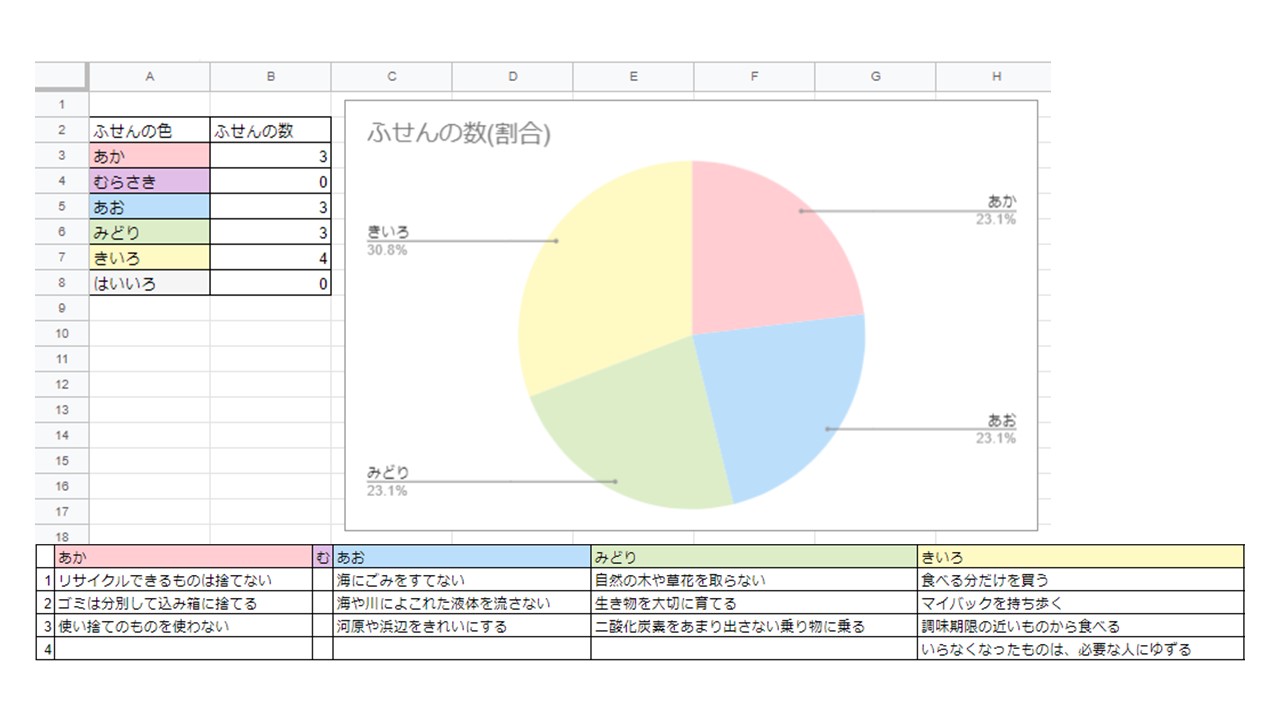Click the pink あか header in lower table
The width and height of the screenshot is (1280, 720).
[183, 557]
